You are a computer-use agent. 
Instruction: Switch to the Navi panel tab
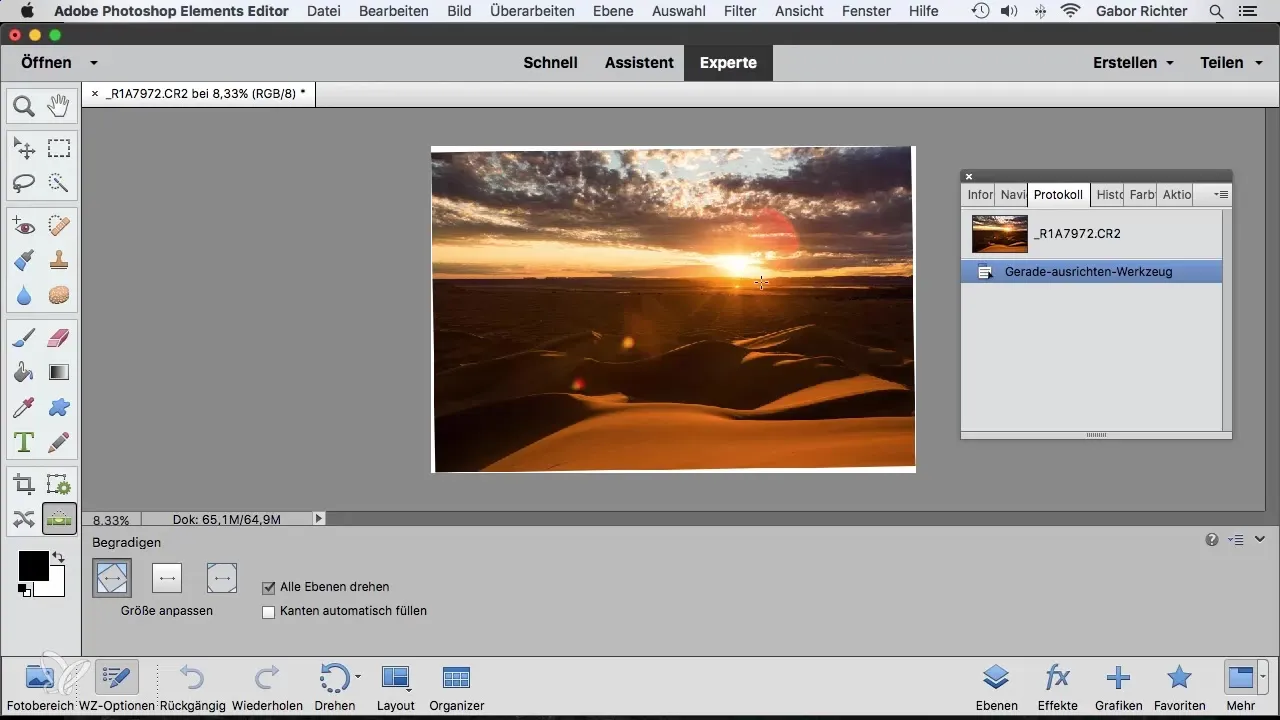pyautogui.click(x=1013, y=195)
